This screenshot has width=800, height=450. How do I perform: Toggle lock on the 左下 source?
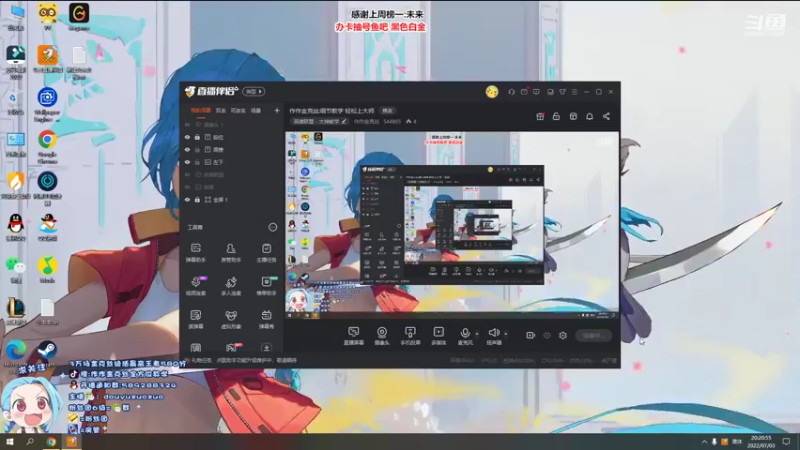[x=197, y=162]
